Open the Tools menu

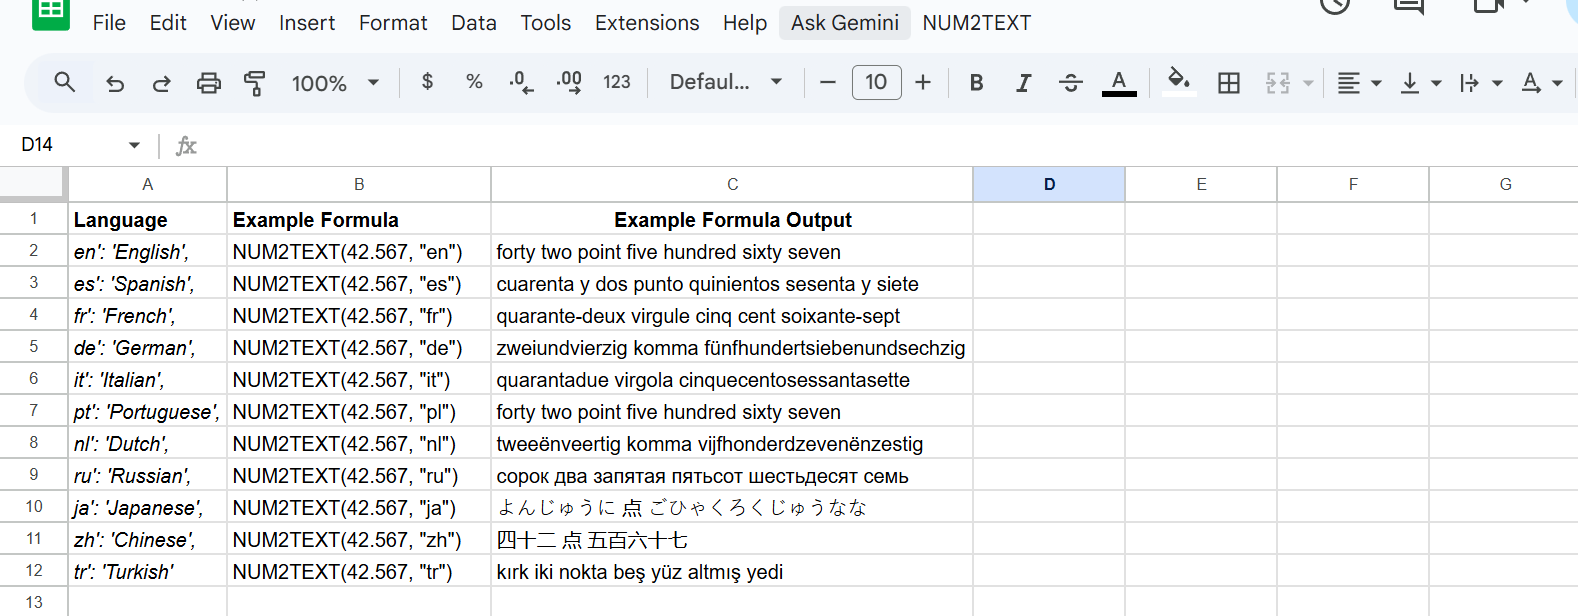tap(545, 22)
